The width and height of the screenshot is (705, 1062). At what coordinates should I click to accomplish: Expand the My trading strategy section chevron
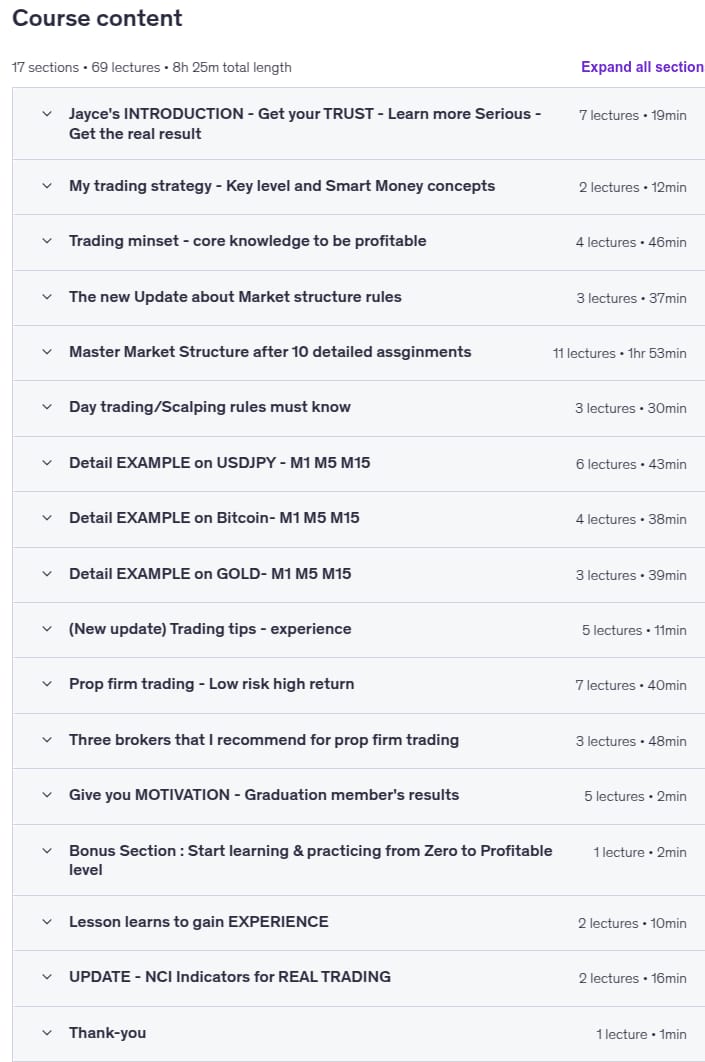click(x=47, y=186)
